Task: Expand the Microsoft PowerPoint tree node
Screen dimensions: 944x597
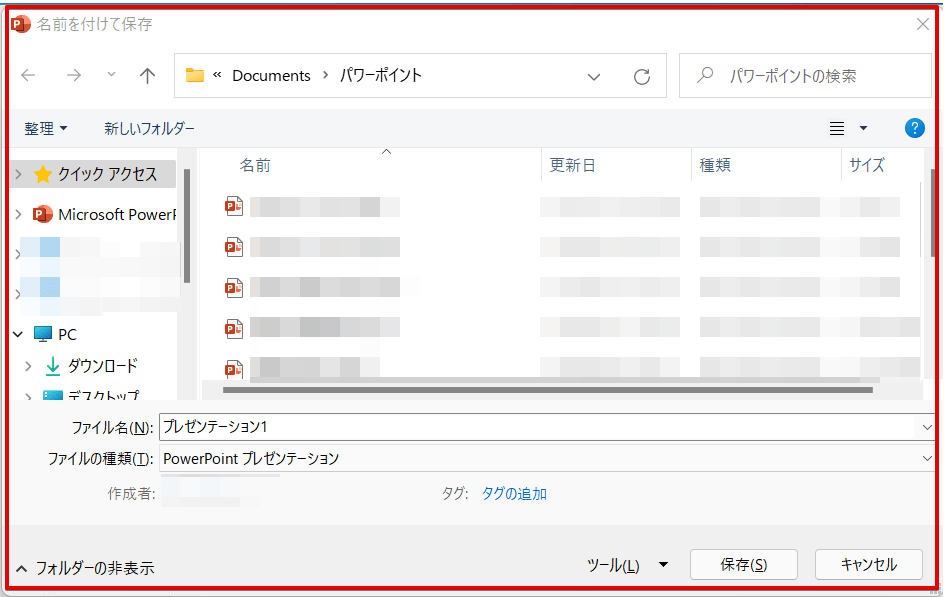Action: click(18, 214)
